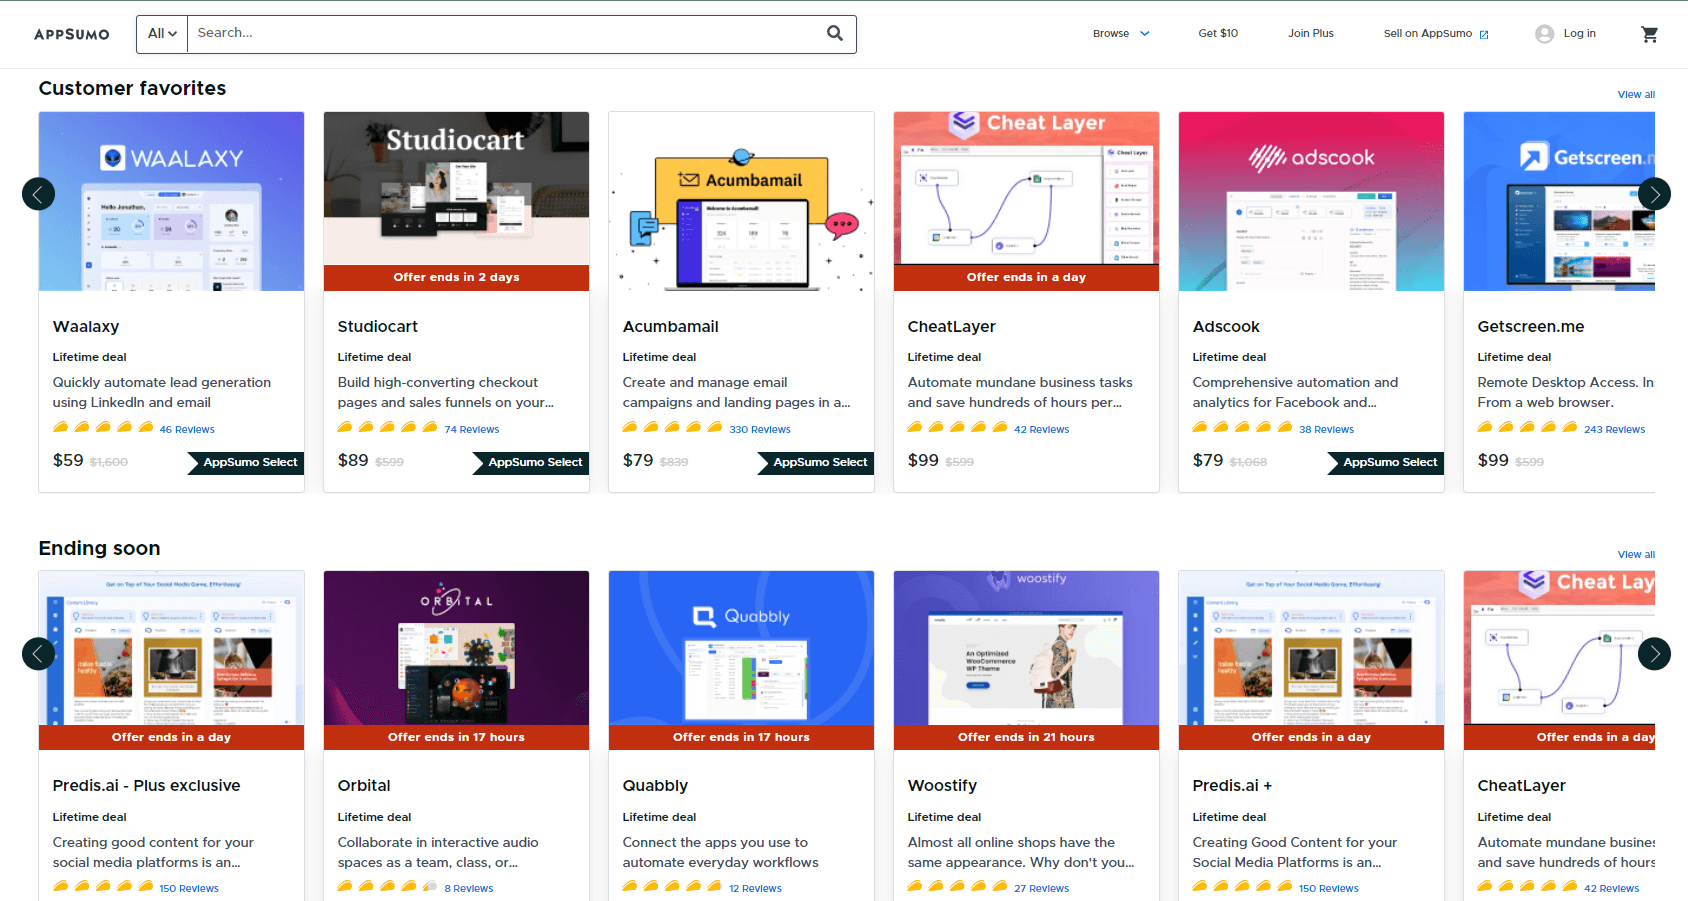Viewport: 1688px width, 901px height.
Task: Open 8 Reviews on Orbital
Action: point(469,889)
